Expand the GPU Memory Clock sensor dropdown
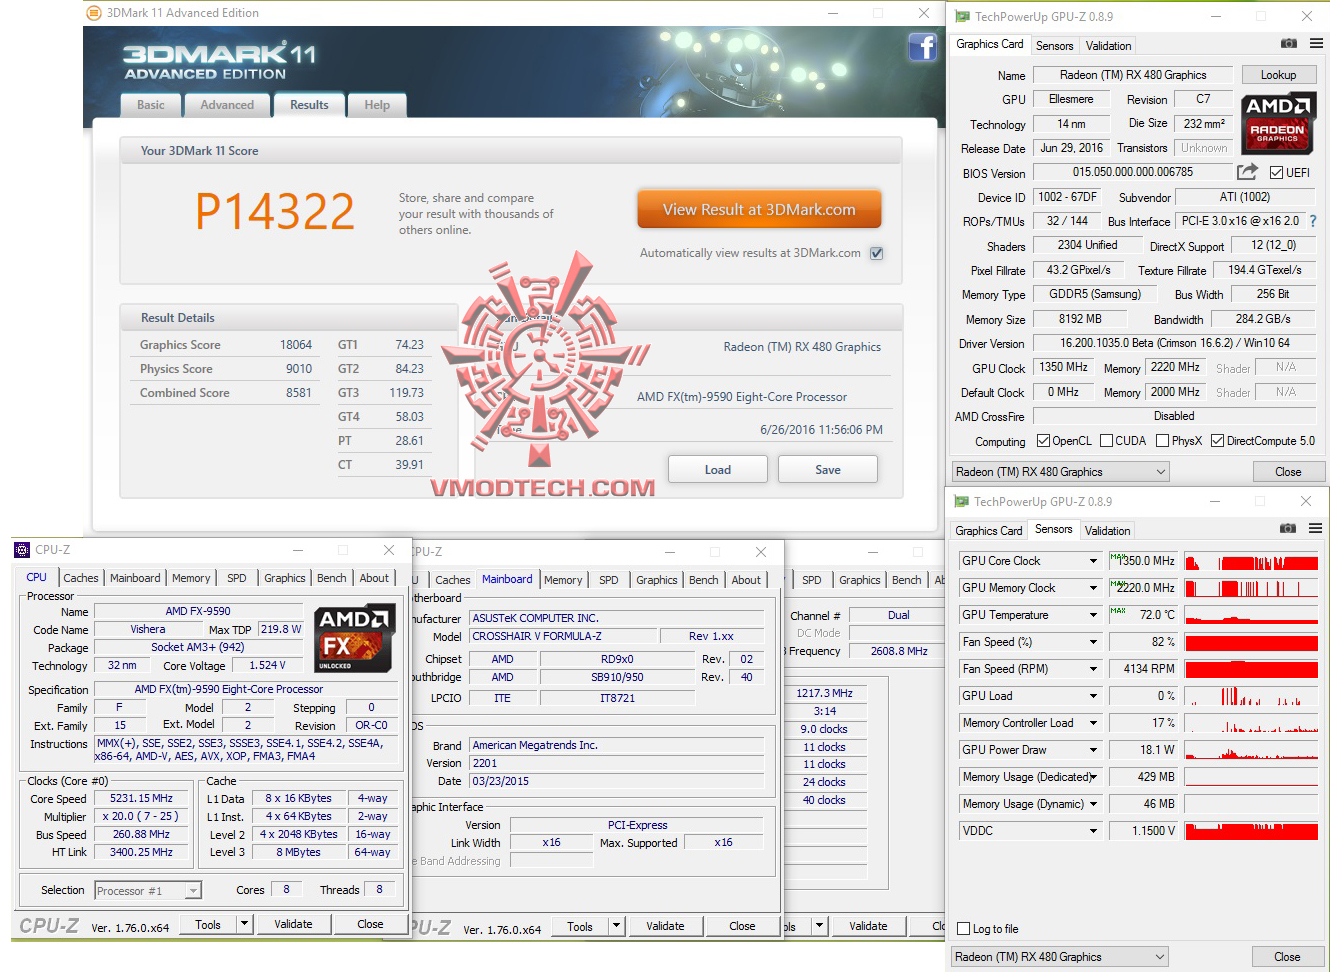 pos(1093,588)
